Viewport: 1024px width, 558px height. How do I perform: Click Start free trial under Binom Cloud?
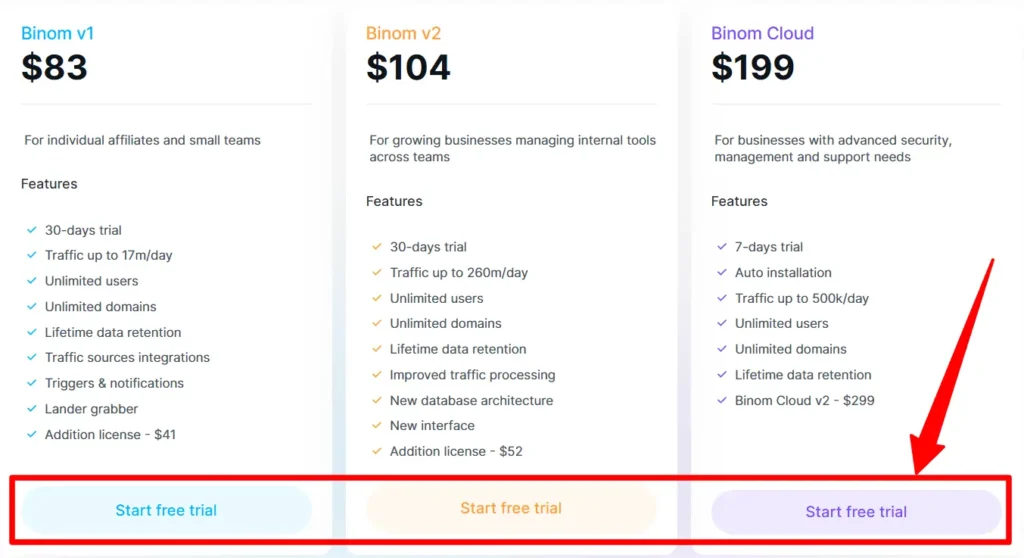tap(856, 512)
